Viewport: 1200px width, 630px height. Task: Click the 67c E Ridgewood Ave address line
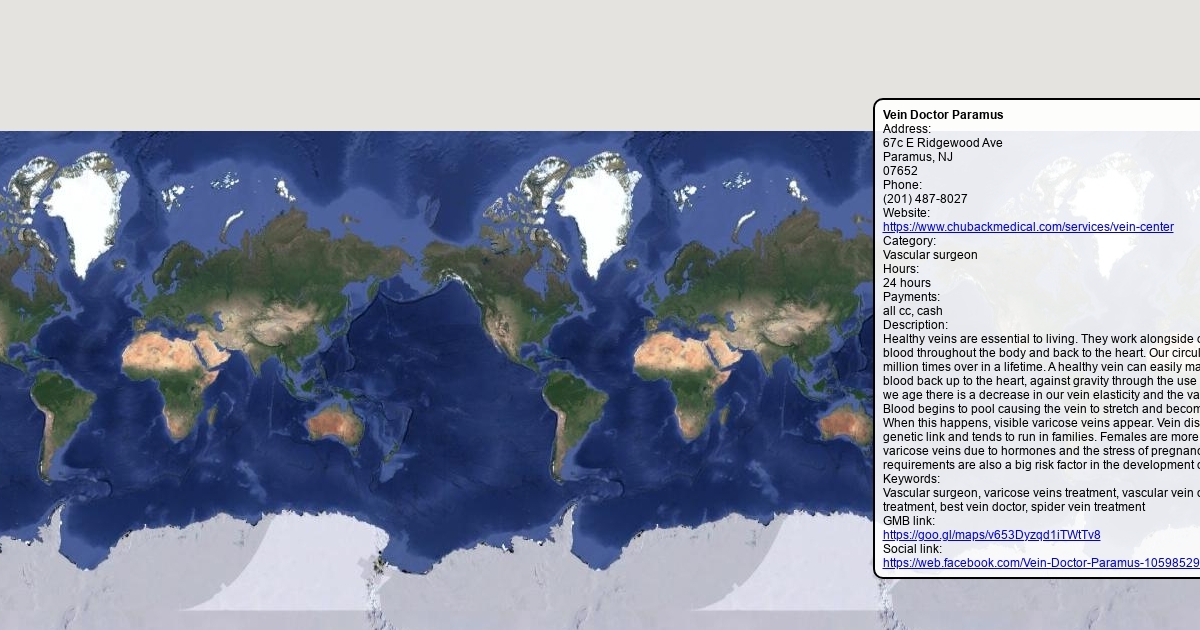[942, 143]
